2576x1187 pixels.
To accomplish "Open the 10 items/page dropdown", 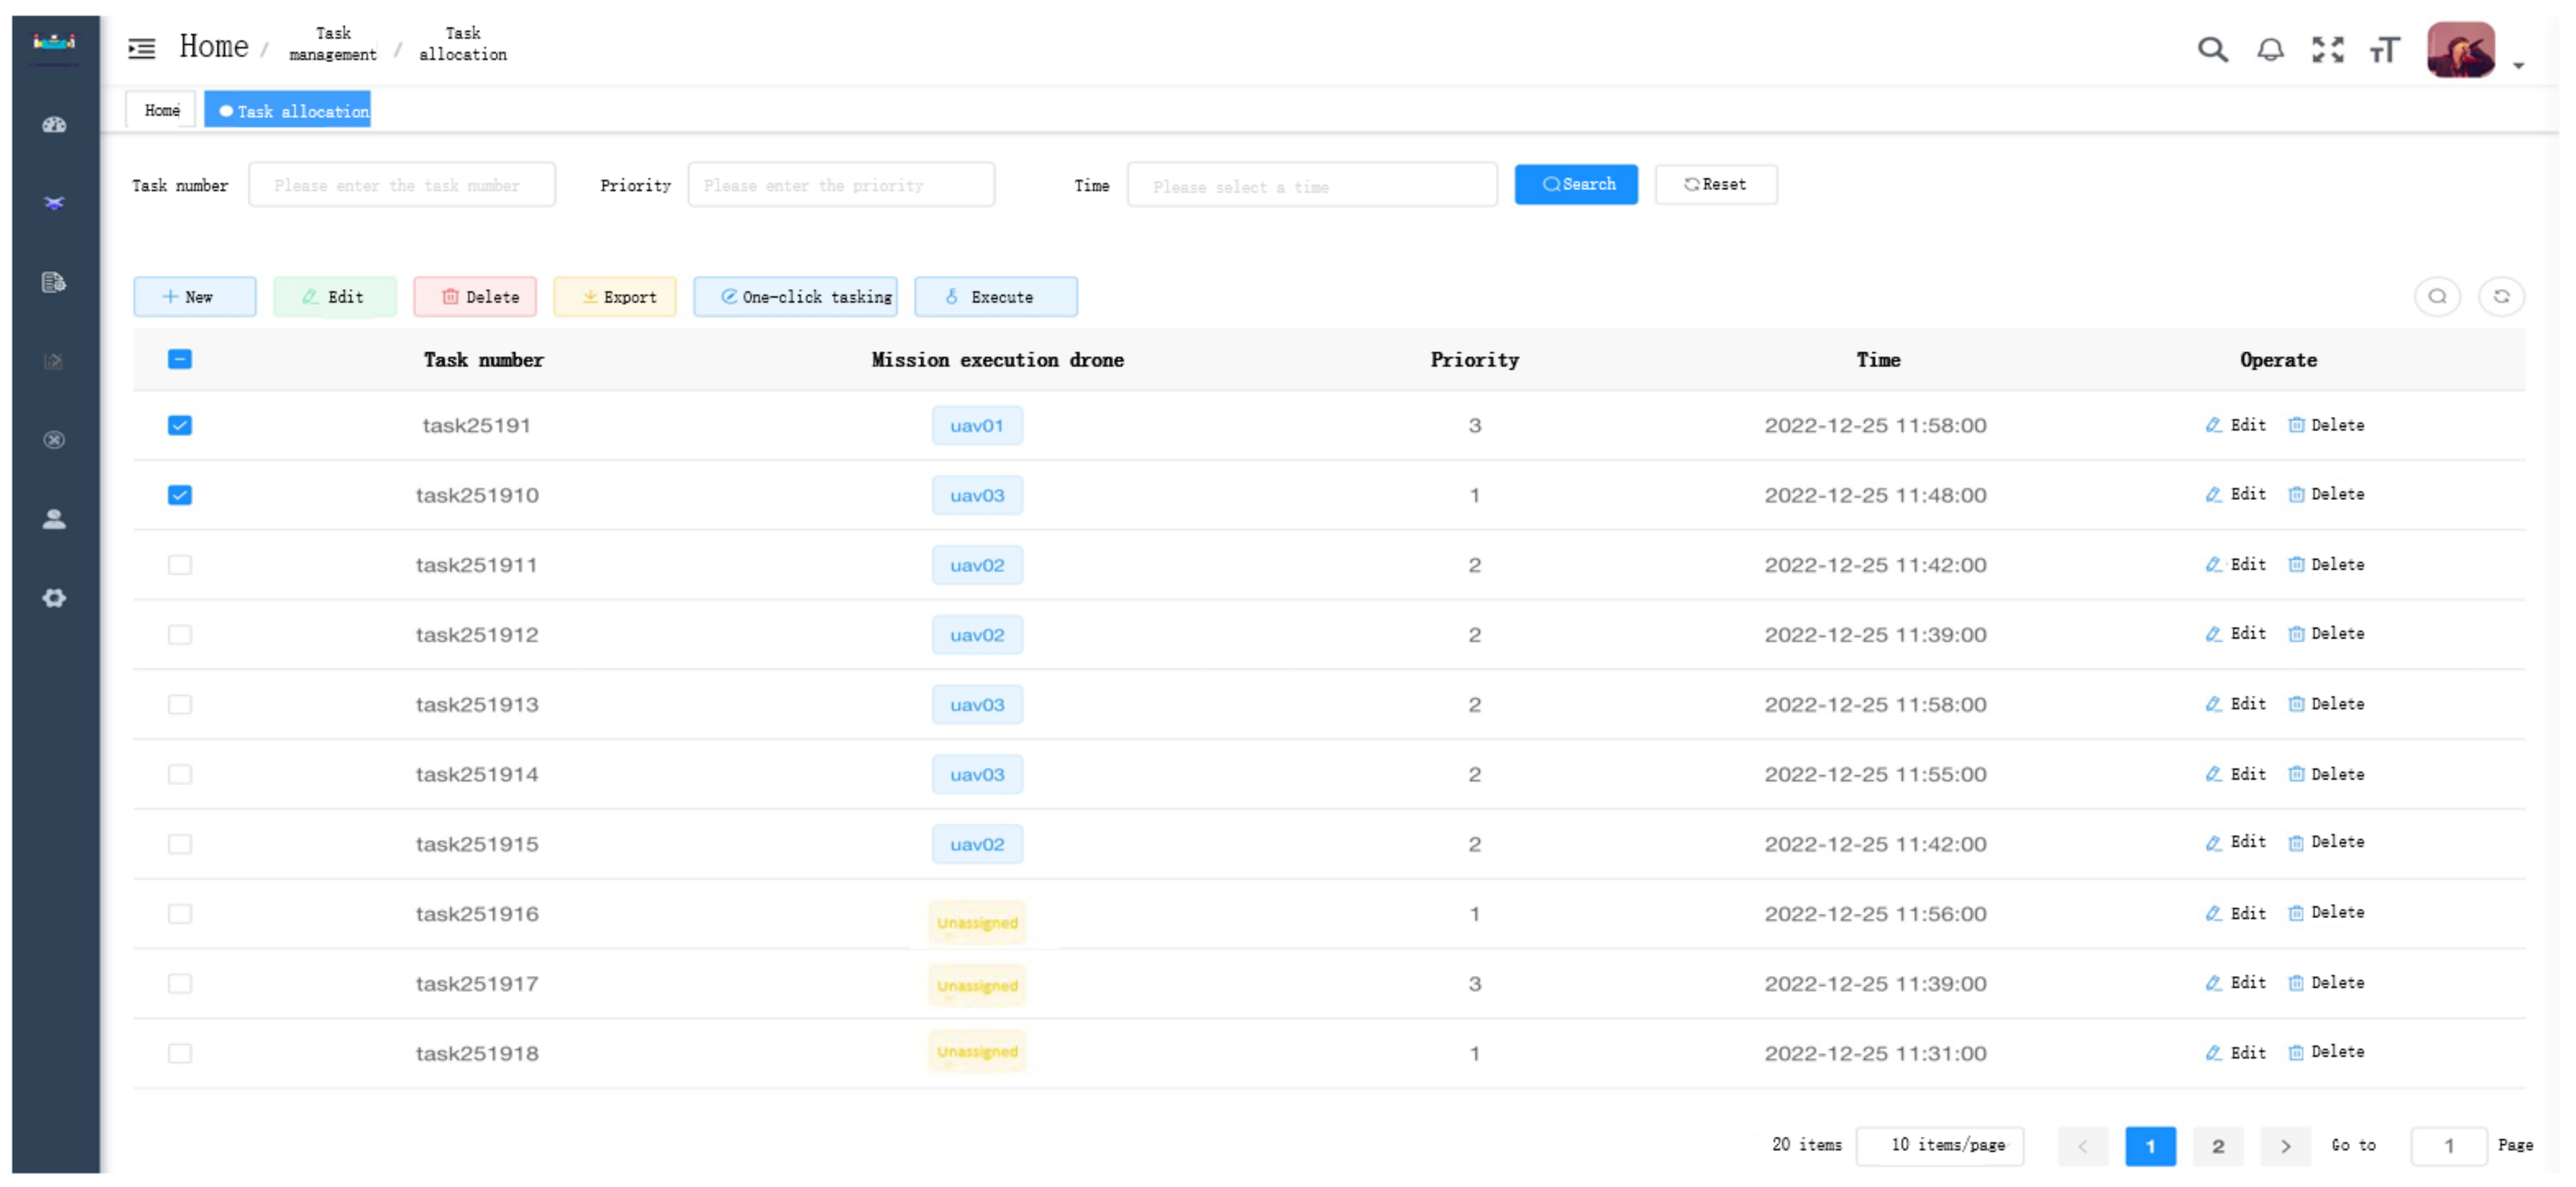I will [1939, 1146].
